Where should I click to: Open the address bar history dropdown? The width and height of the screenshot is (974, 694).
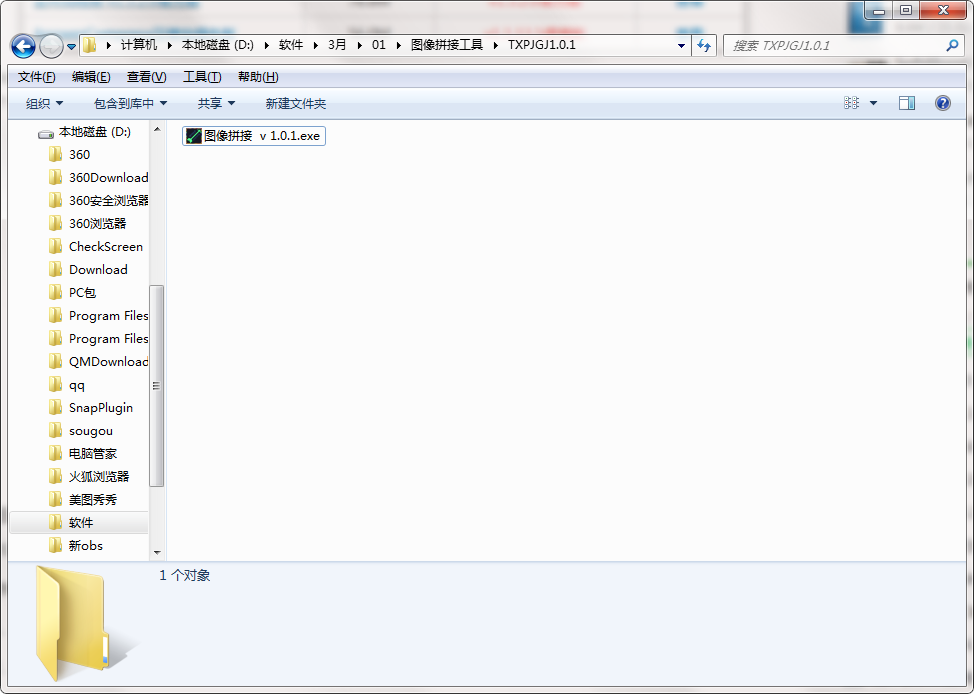[681, 45]
